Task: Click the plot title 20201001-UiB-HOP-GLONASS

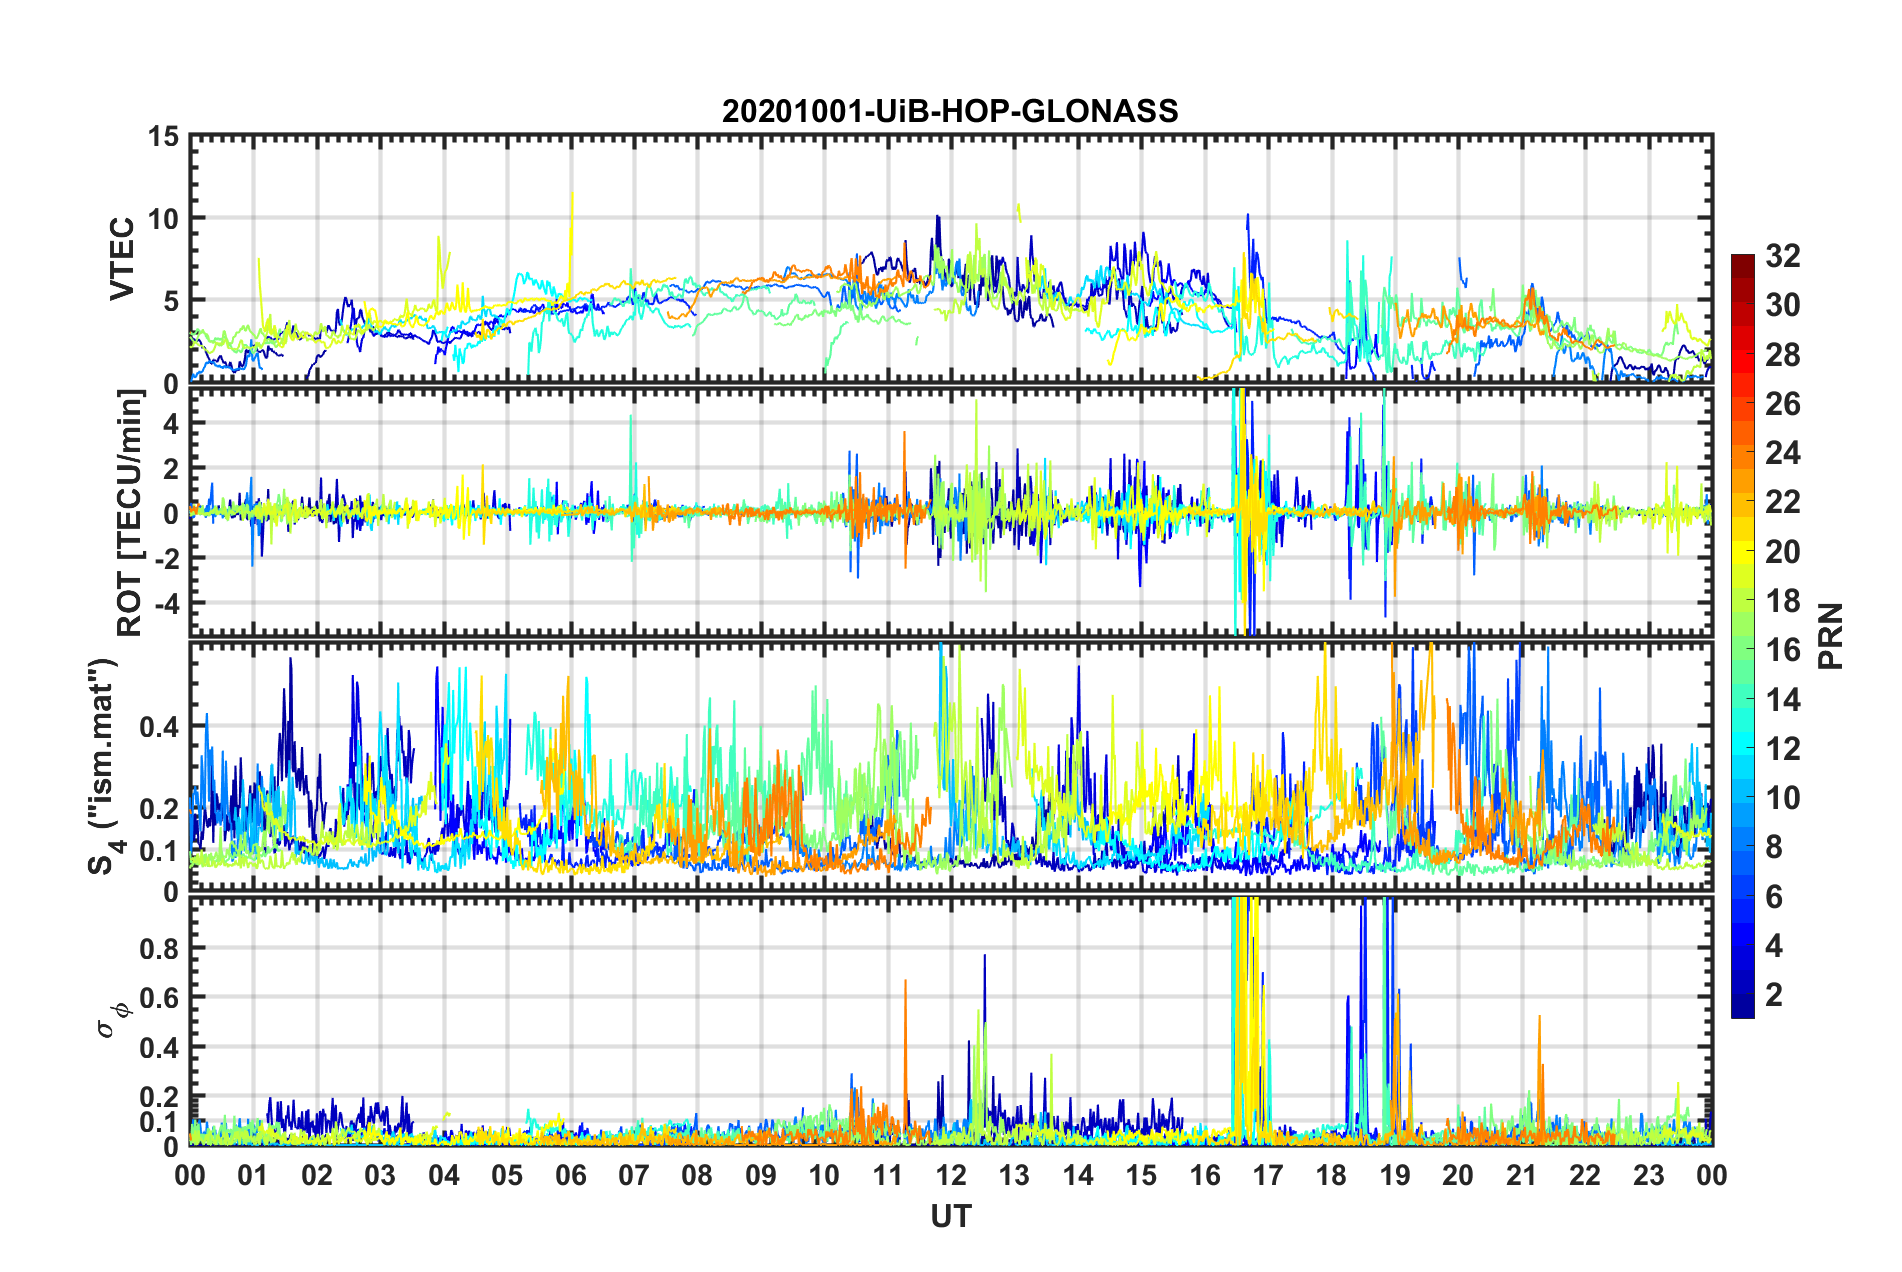Action: click(950, 111)
